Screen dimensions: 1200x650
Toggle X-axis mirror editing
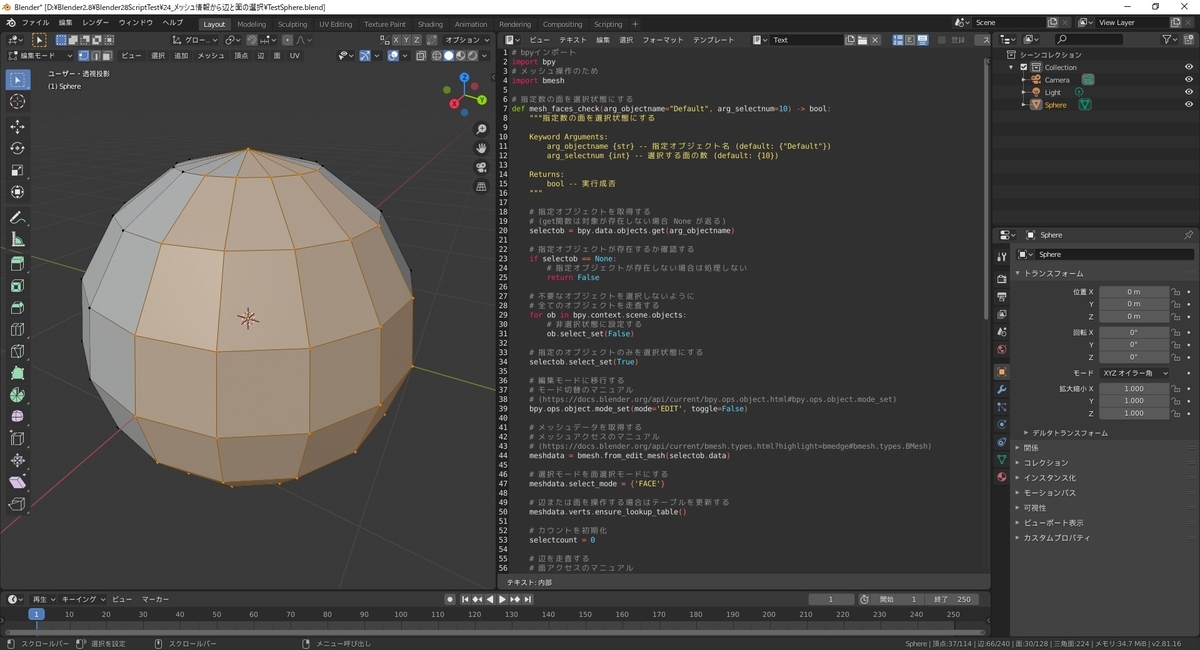tap(397, 40)
